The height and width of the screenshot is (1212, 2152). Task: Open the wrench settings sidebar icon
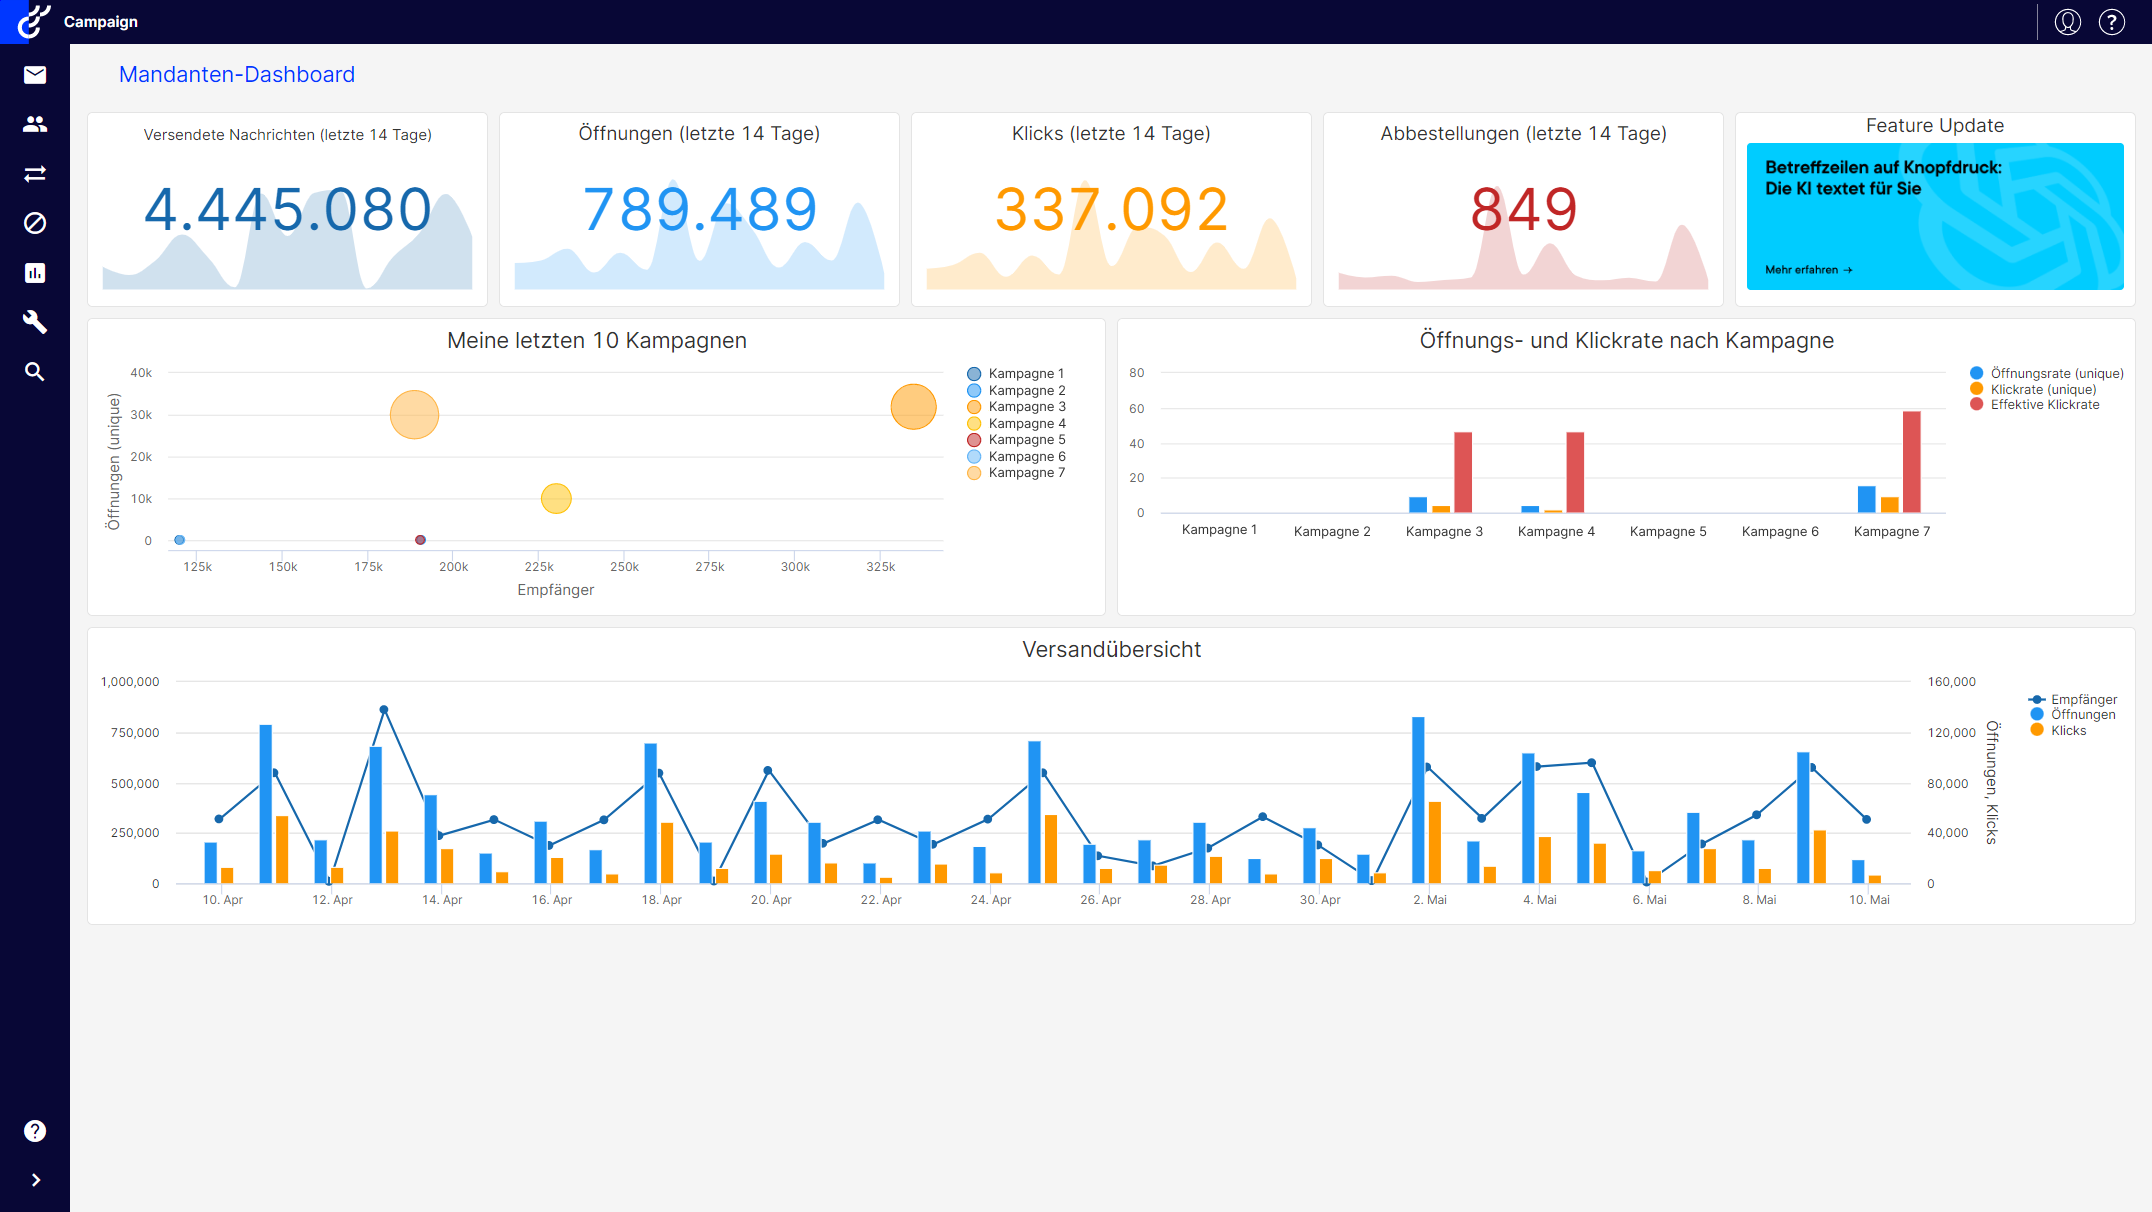[35, 322]
